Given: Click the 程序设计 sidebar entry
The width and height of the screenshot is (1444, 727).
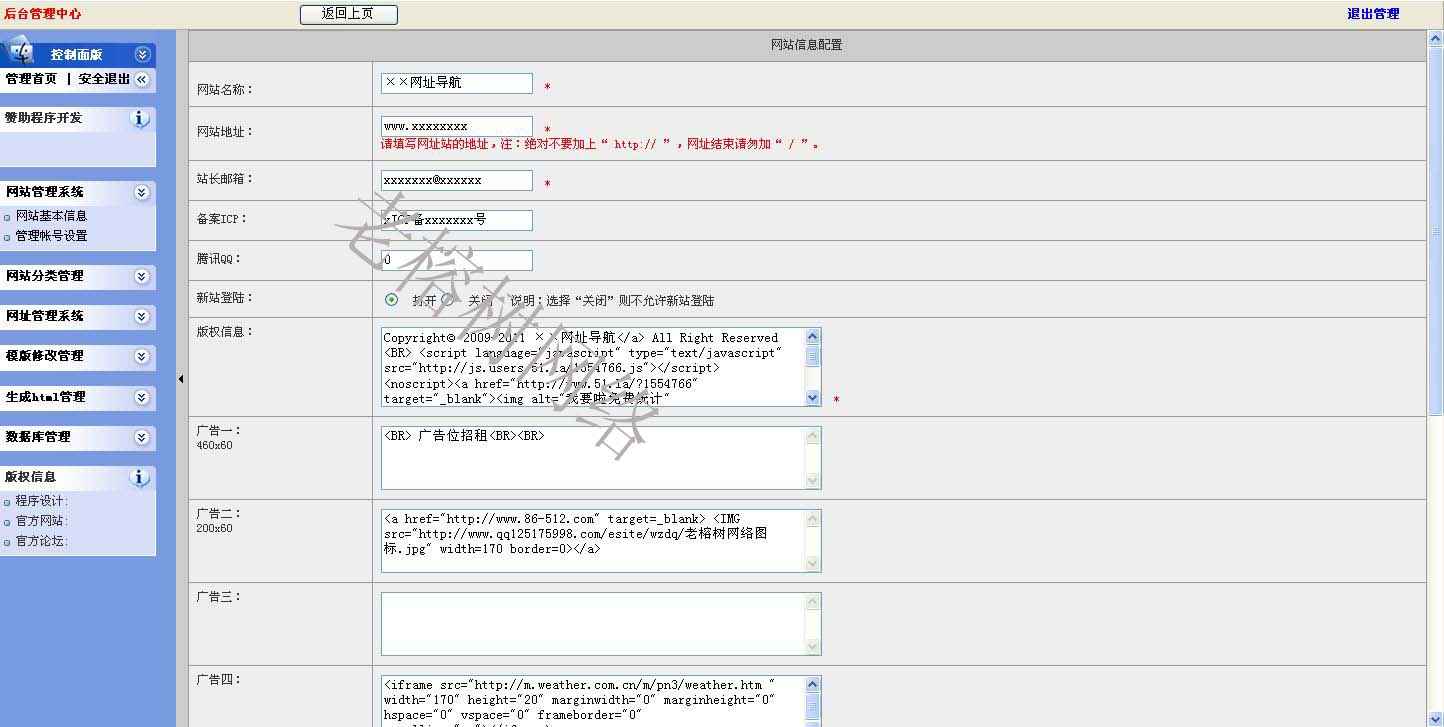Looking at the screenshot, I should coord(41,501).
